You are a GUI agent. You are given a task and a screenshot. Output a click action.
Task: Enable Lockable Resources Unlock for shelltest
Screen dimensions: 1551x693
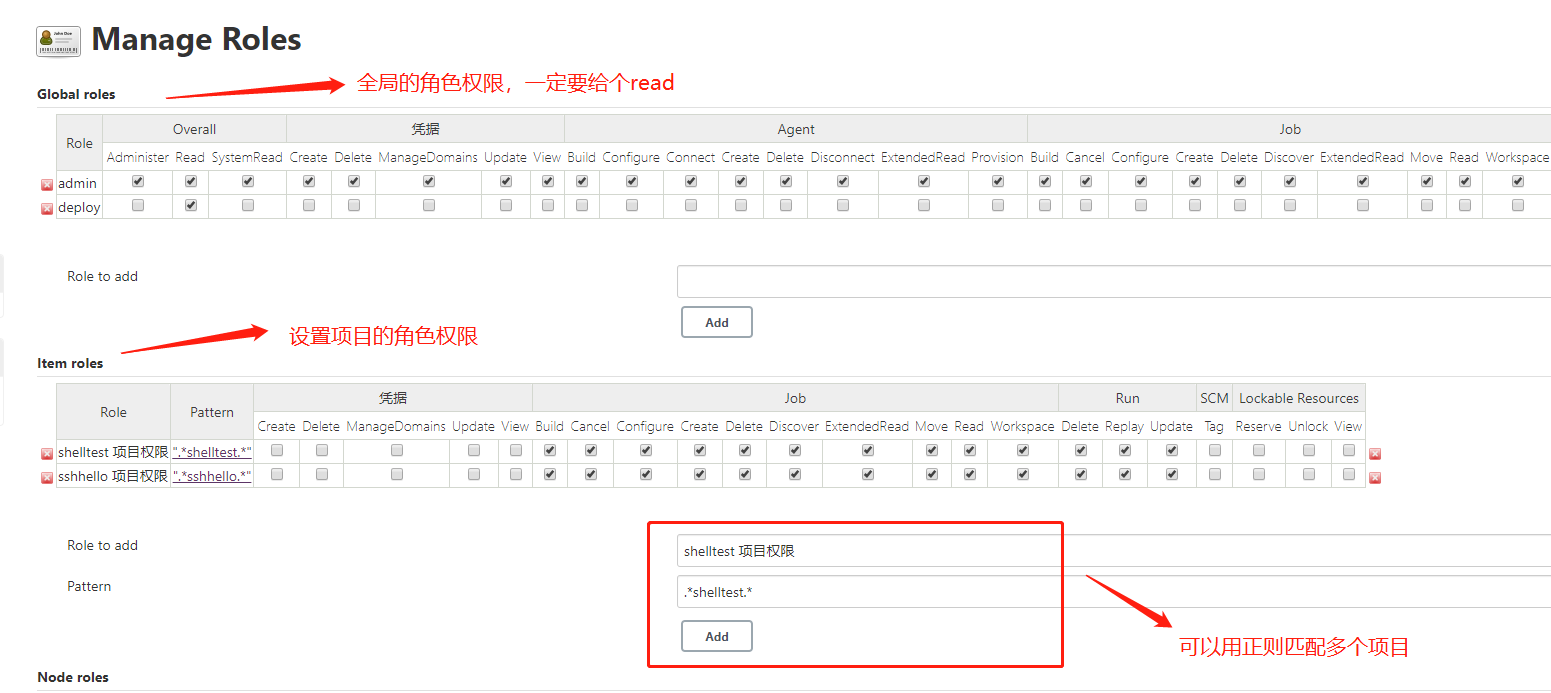click(x=1308, y=450)
